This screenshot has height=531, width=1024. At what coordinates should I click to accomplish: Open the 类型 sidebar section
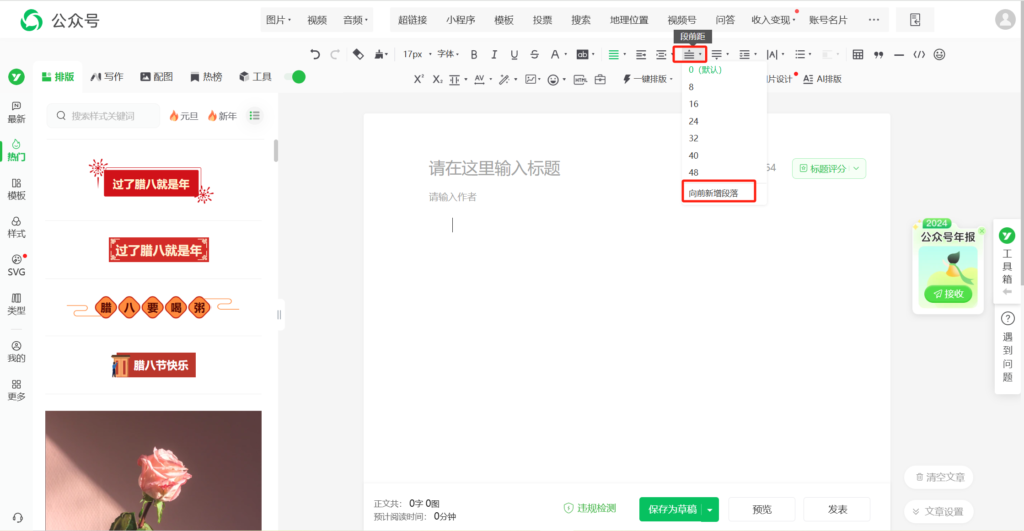pyautogui.click(x=16, y=304)
